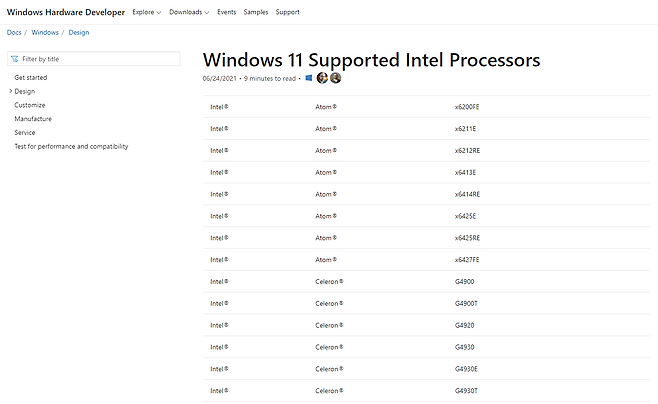This screenshot has width=658, height=404.
Task: Select Customize in the sidebar
Action: [30, 105]
